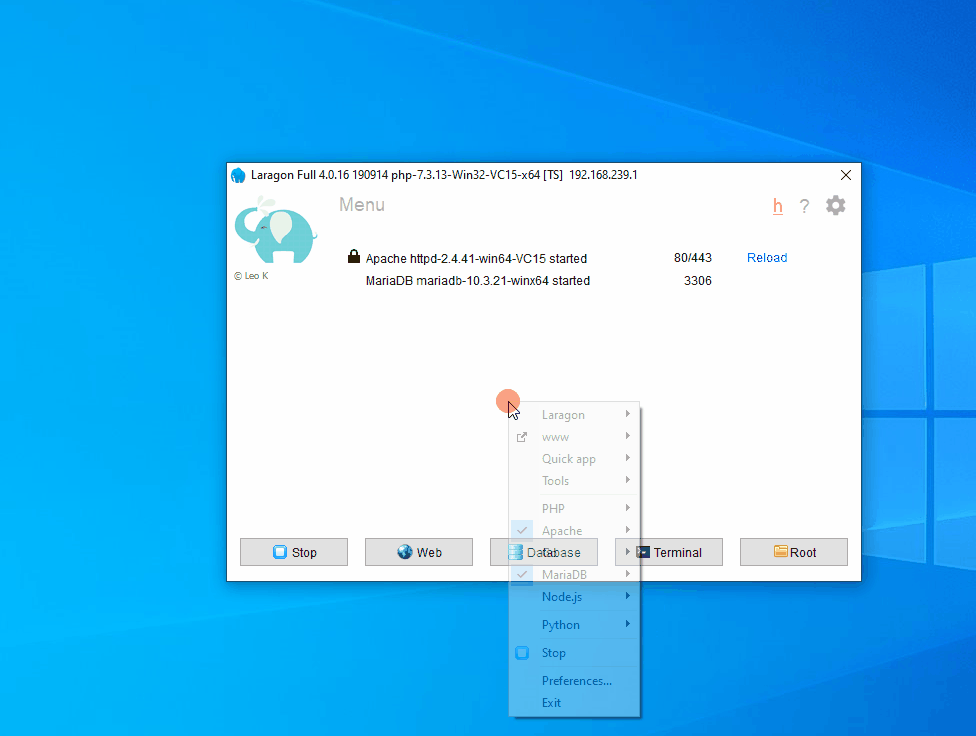Click the Root button

click(x=794, y=552)
